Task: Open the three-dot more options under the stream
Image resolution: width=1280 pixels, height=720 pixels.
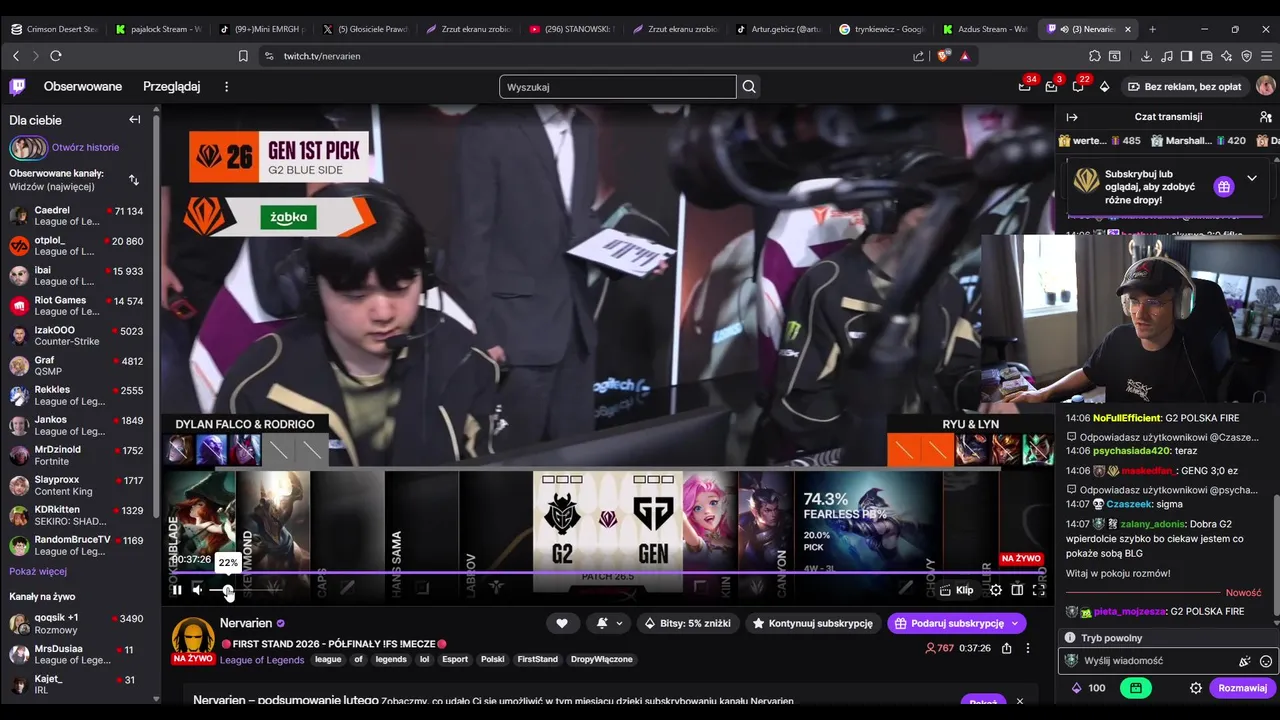Action: (1027, 648)
